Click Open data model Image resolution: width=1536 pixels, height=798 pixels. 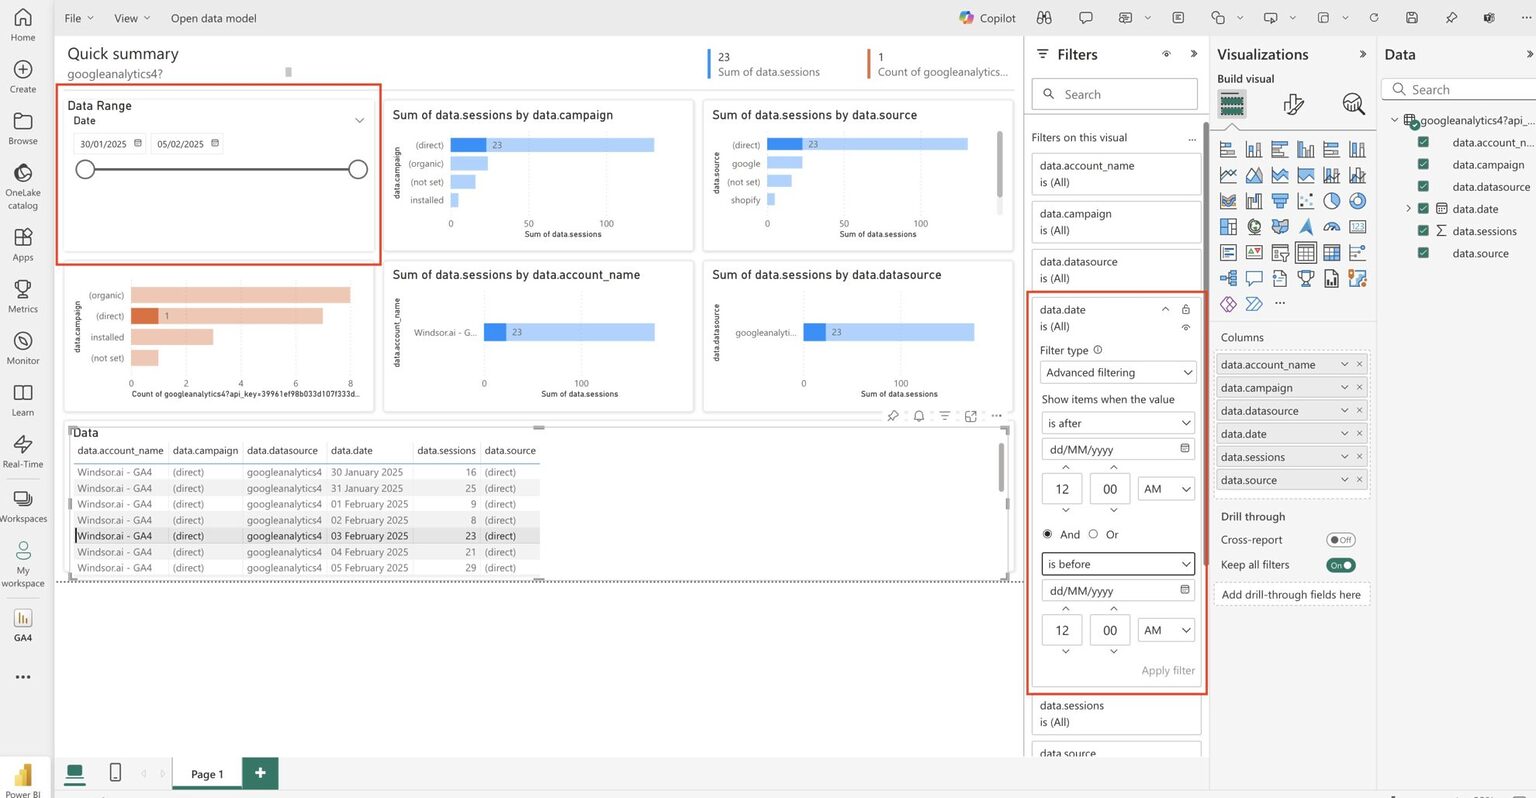coord(213,18)
